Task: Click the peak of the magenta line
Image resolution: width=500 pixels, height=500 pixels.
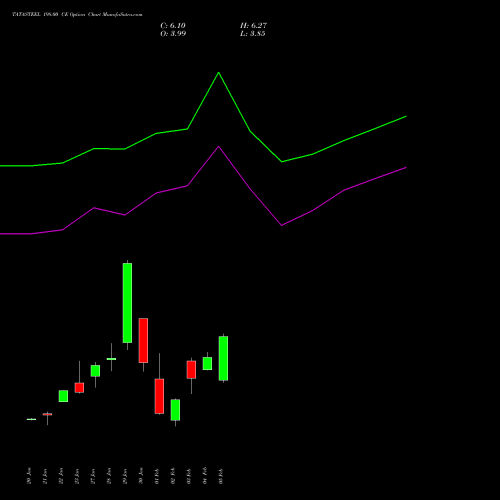Action: pos(219,147)
